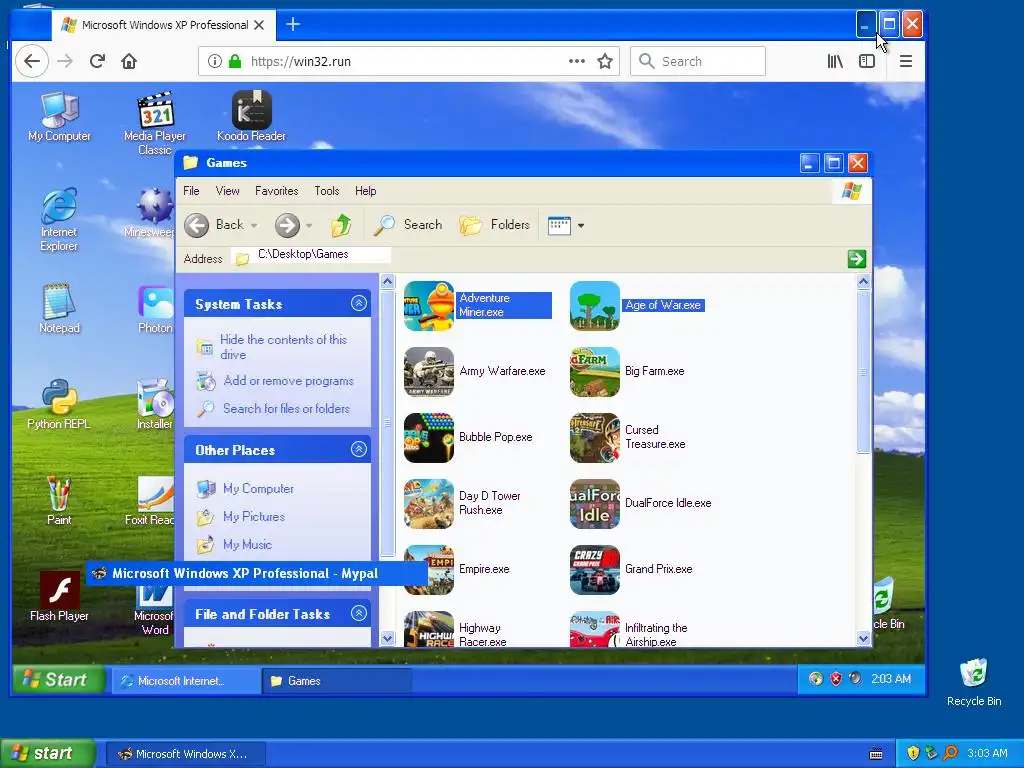
Task: Open Notepad from the desktop
Action: (59, 309)
